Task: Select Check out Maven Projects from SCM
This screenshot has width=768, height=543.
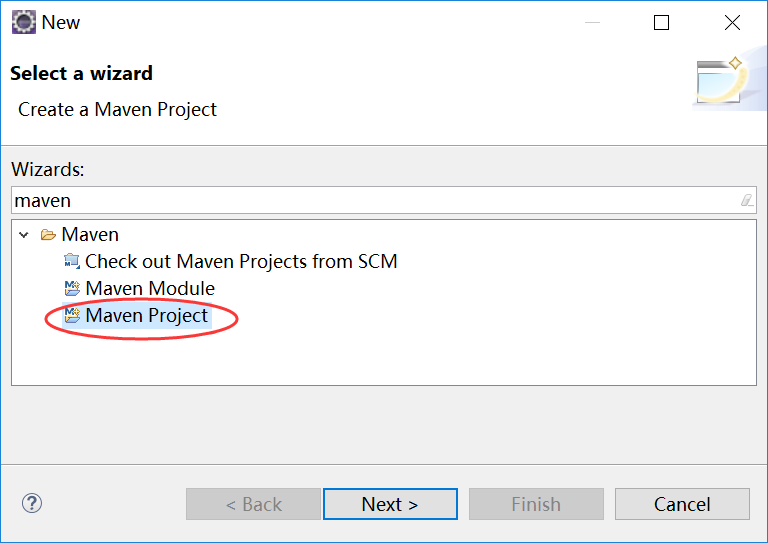Action: tap(241, 262)
